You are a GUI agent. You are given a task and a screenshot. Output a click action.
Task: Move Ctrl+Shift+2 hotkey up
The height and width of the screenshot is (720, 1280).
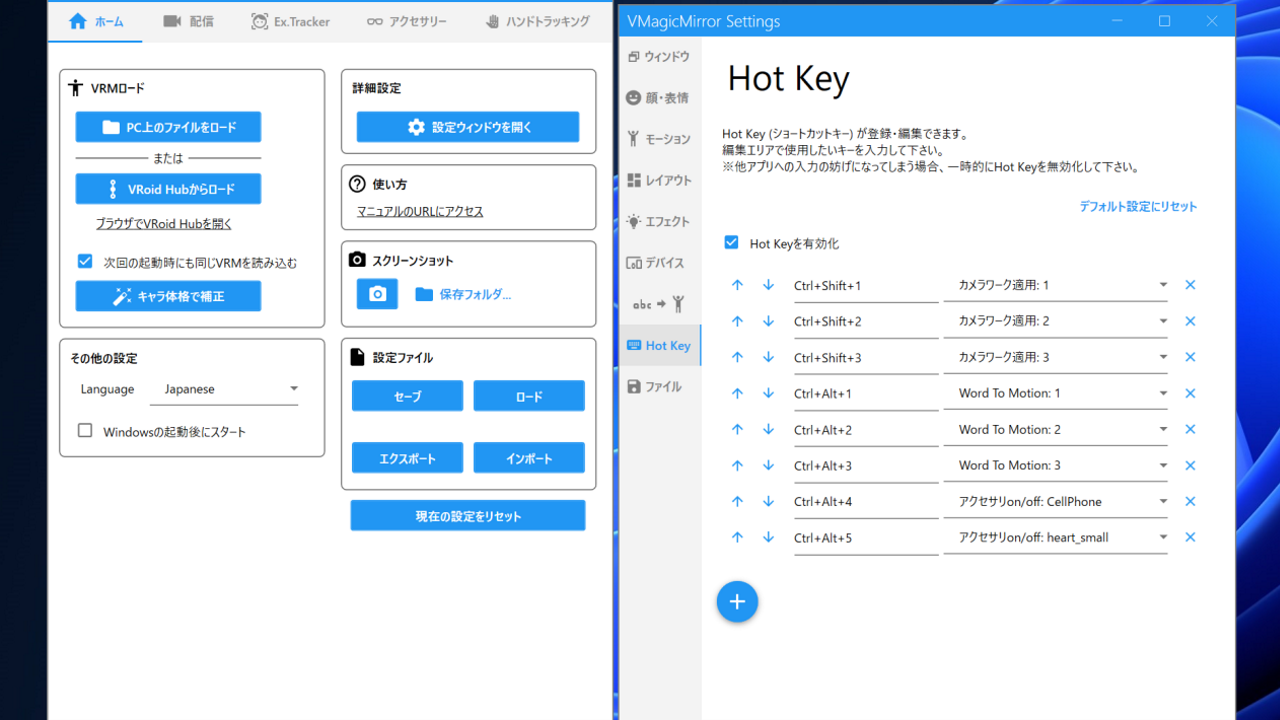(x=737, y=321)
